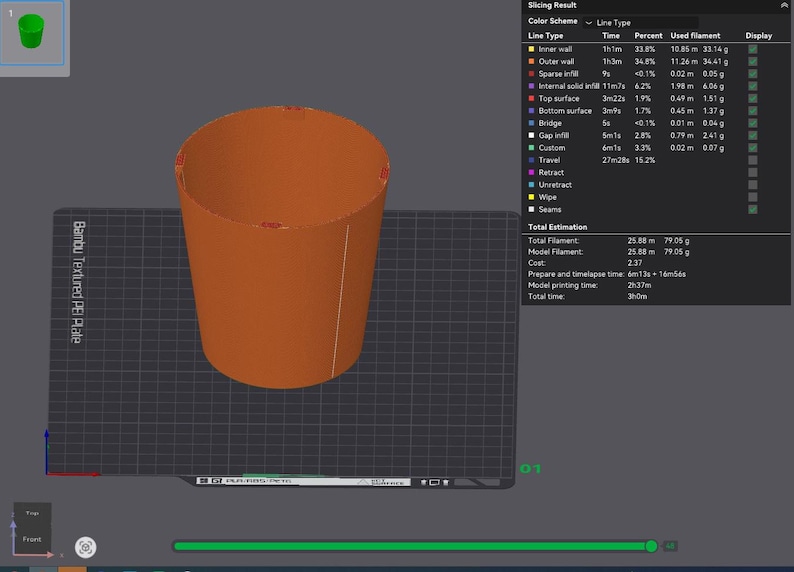Toggle the Bridge display checkbox
This screenshot has width=794, height=572.
click(x=753, y=123)
